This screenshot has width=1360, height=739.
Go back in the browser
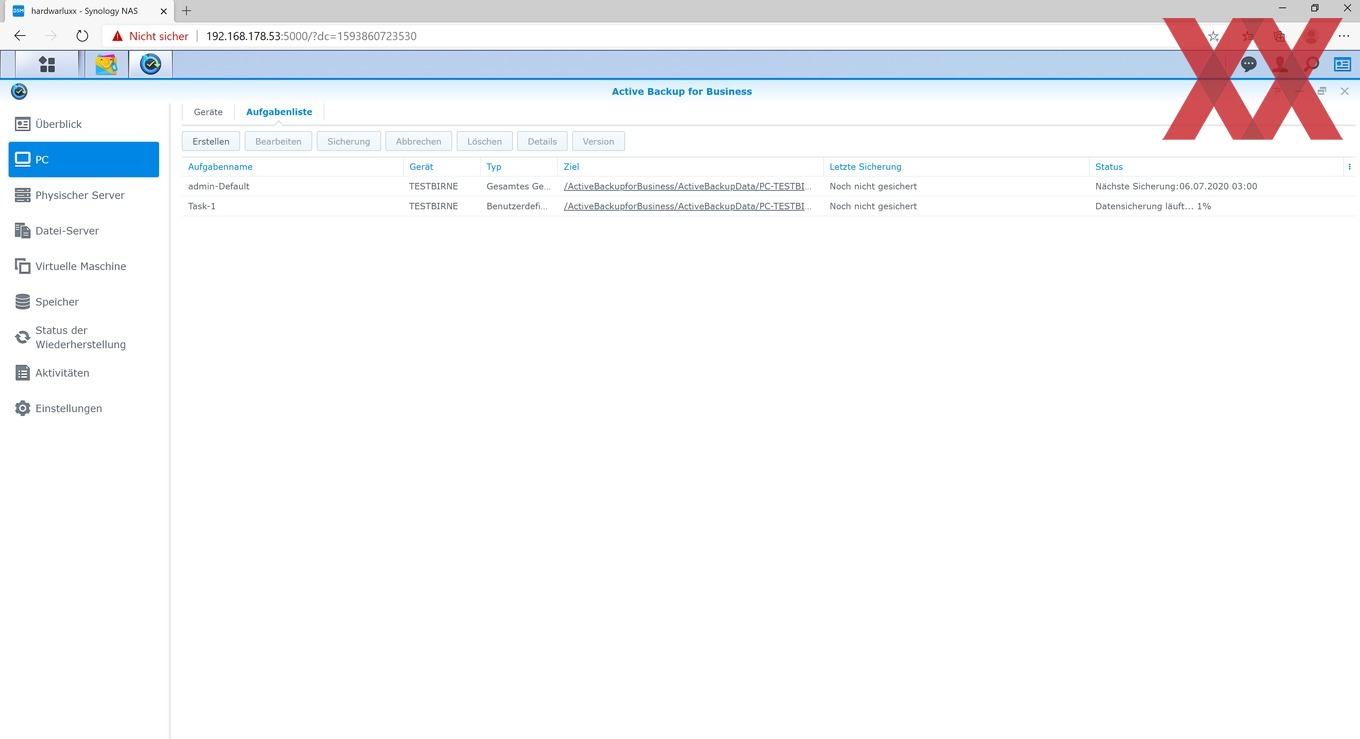click(20, 36)
